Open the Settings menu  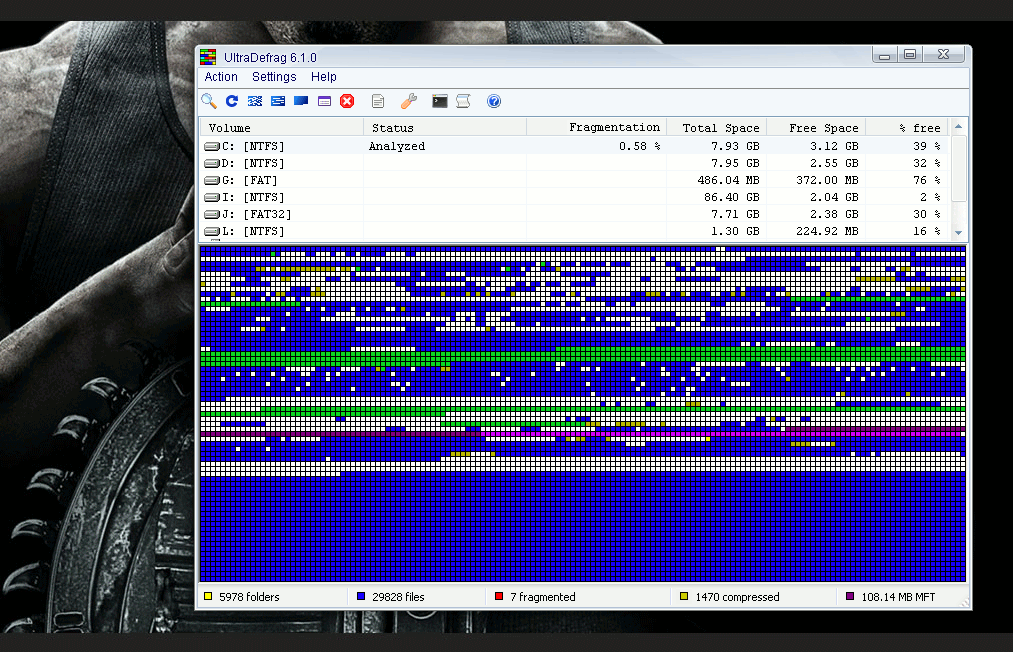tap(274, 77)
